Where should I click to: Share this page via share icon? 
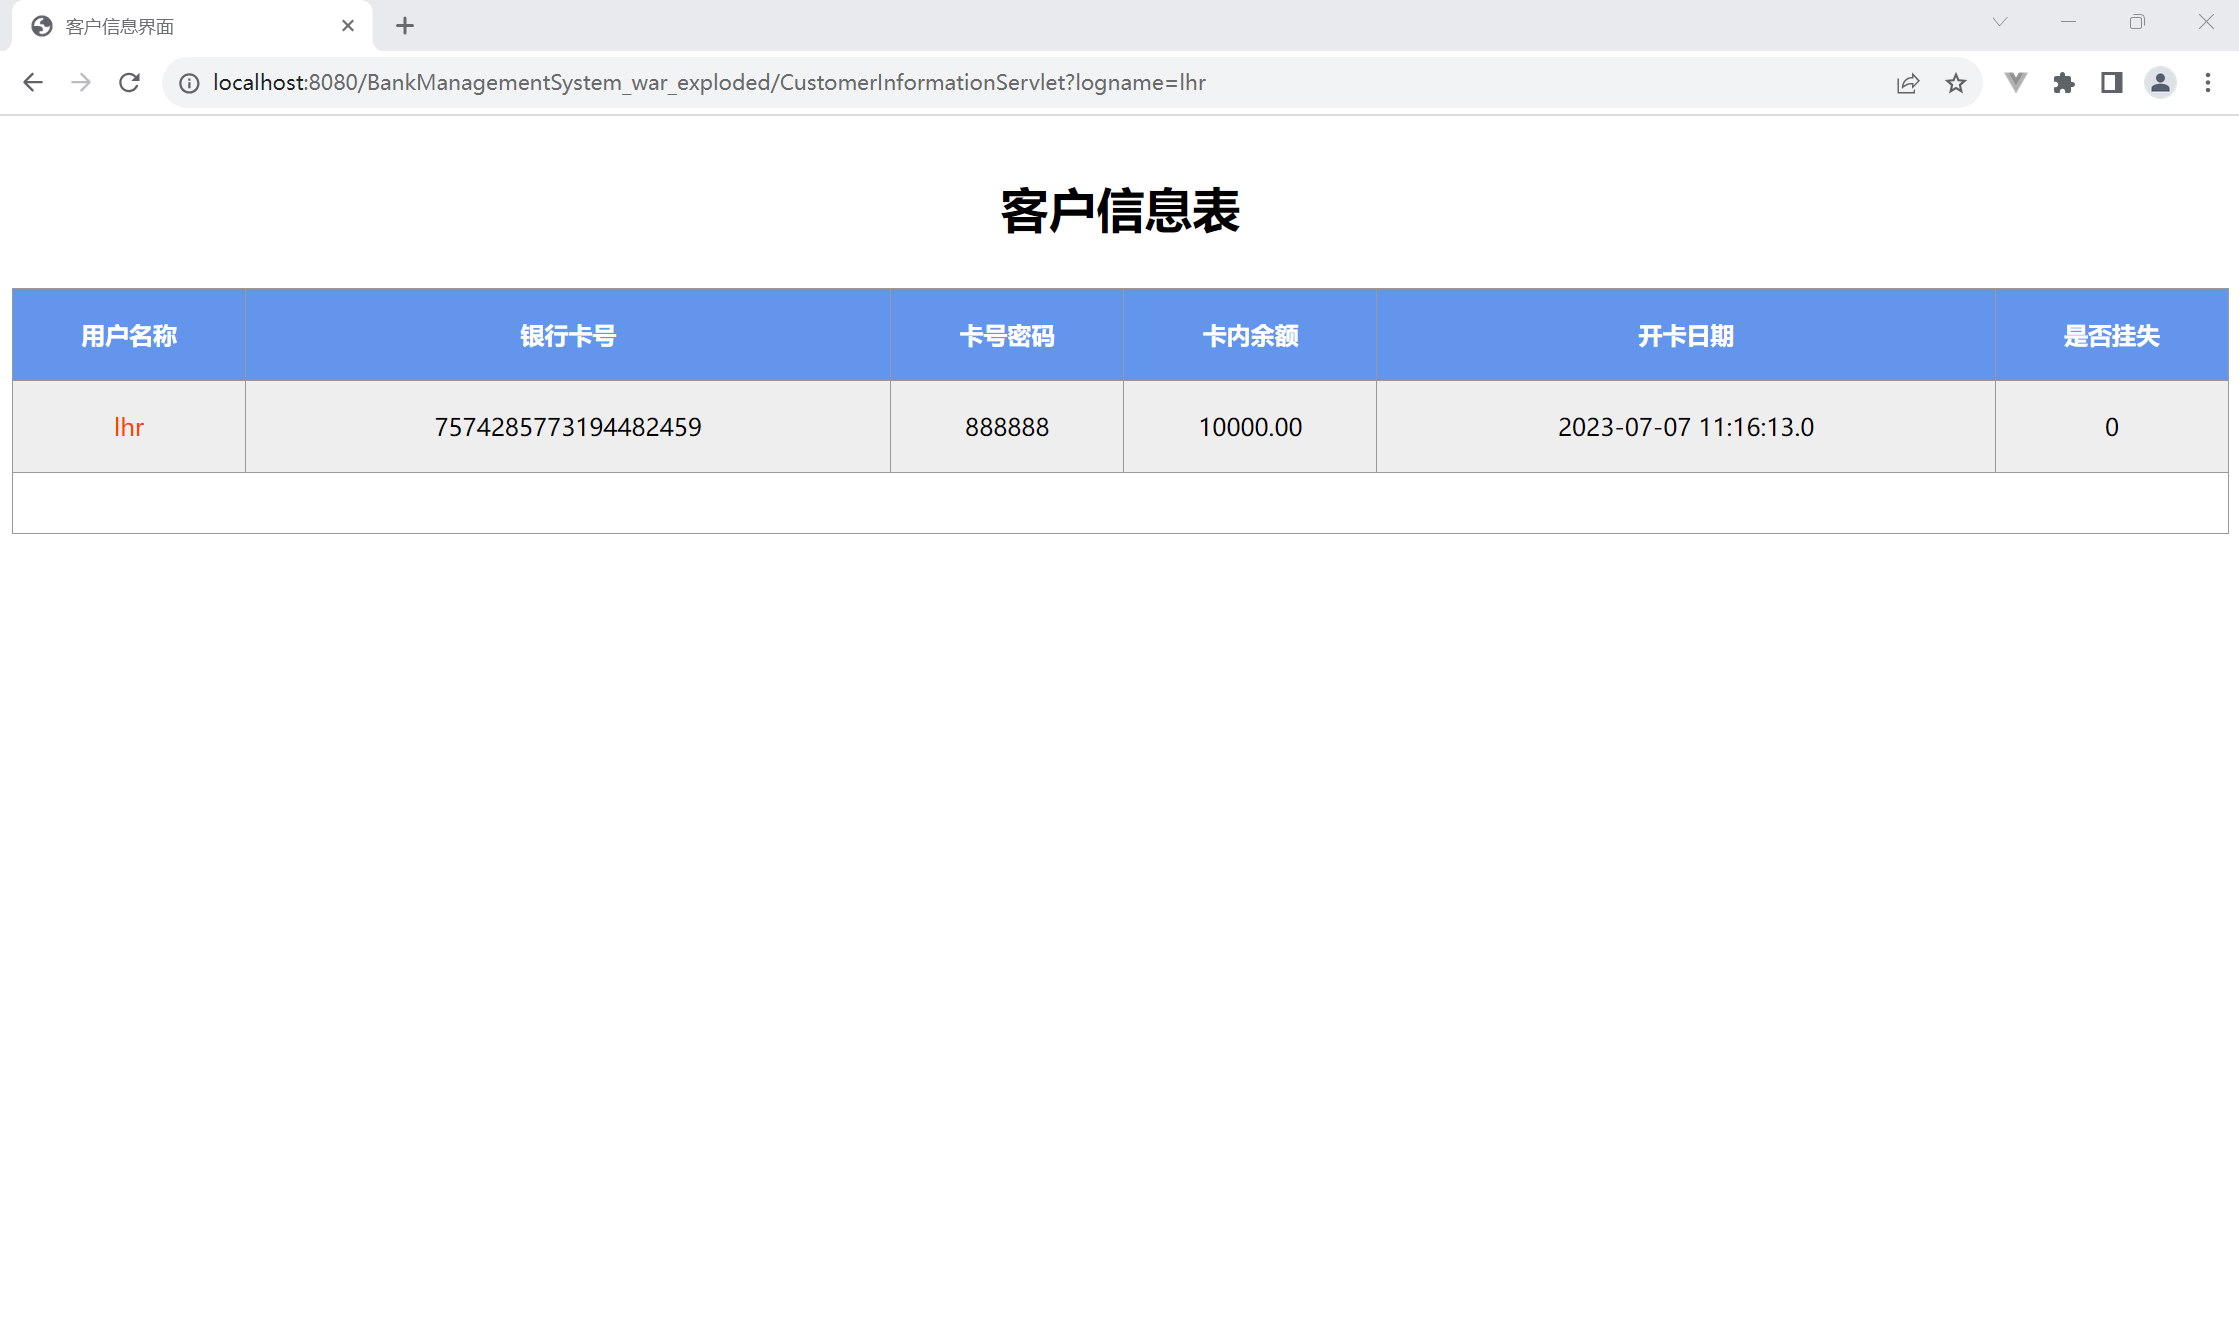click(1907, 83)
